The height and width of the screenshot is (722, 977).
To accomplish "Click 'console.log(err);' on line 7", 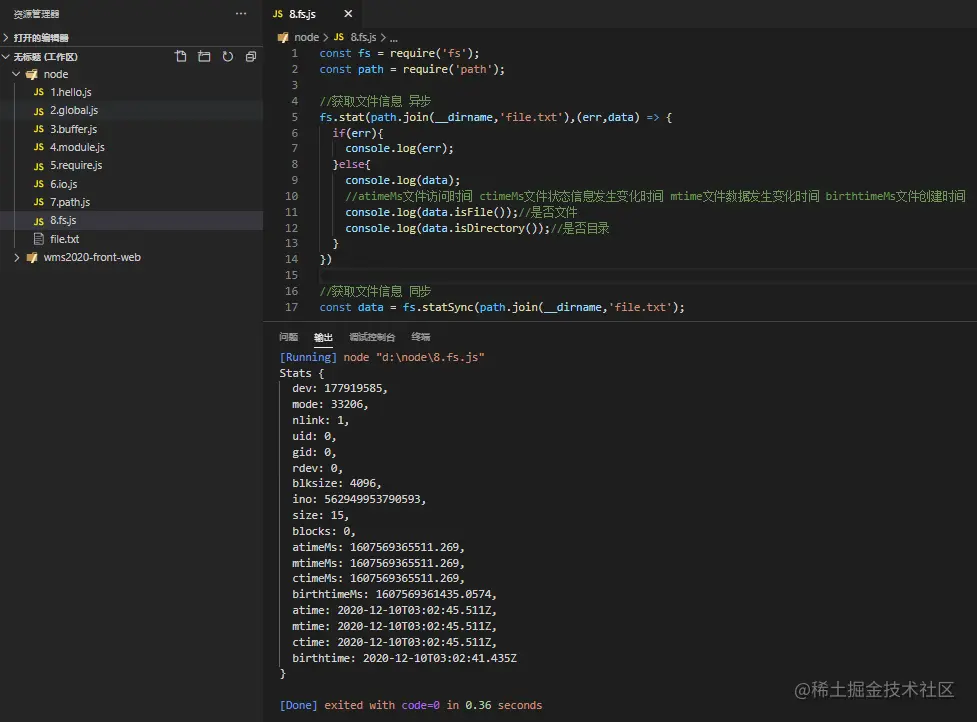I will coord(399,148).
